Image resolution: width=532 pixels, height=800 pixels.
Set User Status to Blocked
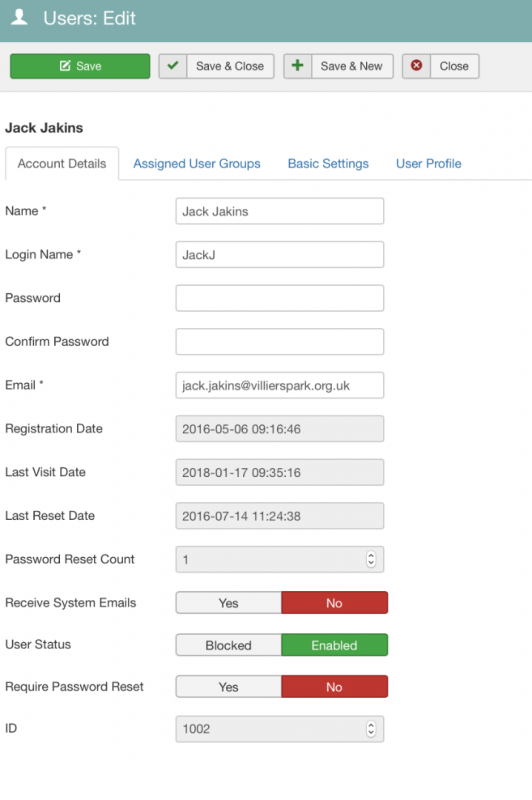click(x=229, y=645)
